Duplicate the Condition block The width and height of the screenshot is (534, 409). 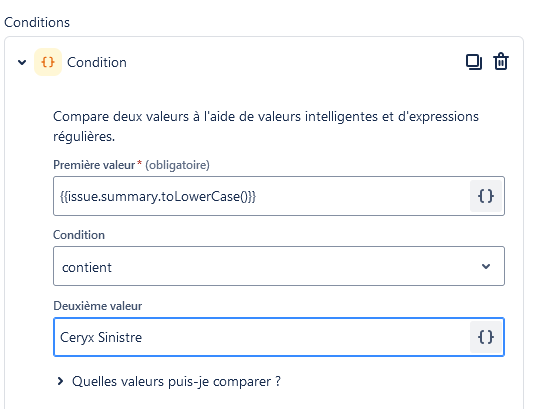click(x=474, y=62)
